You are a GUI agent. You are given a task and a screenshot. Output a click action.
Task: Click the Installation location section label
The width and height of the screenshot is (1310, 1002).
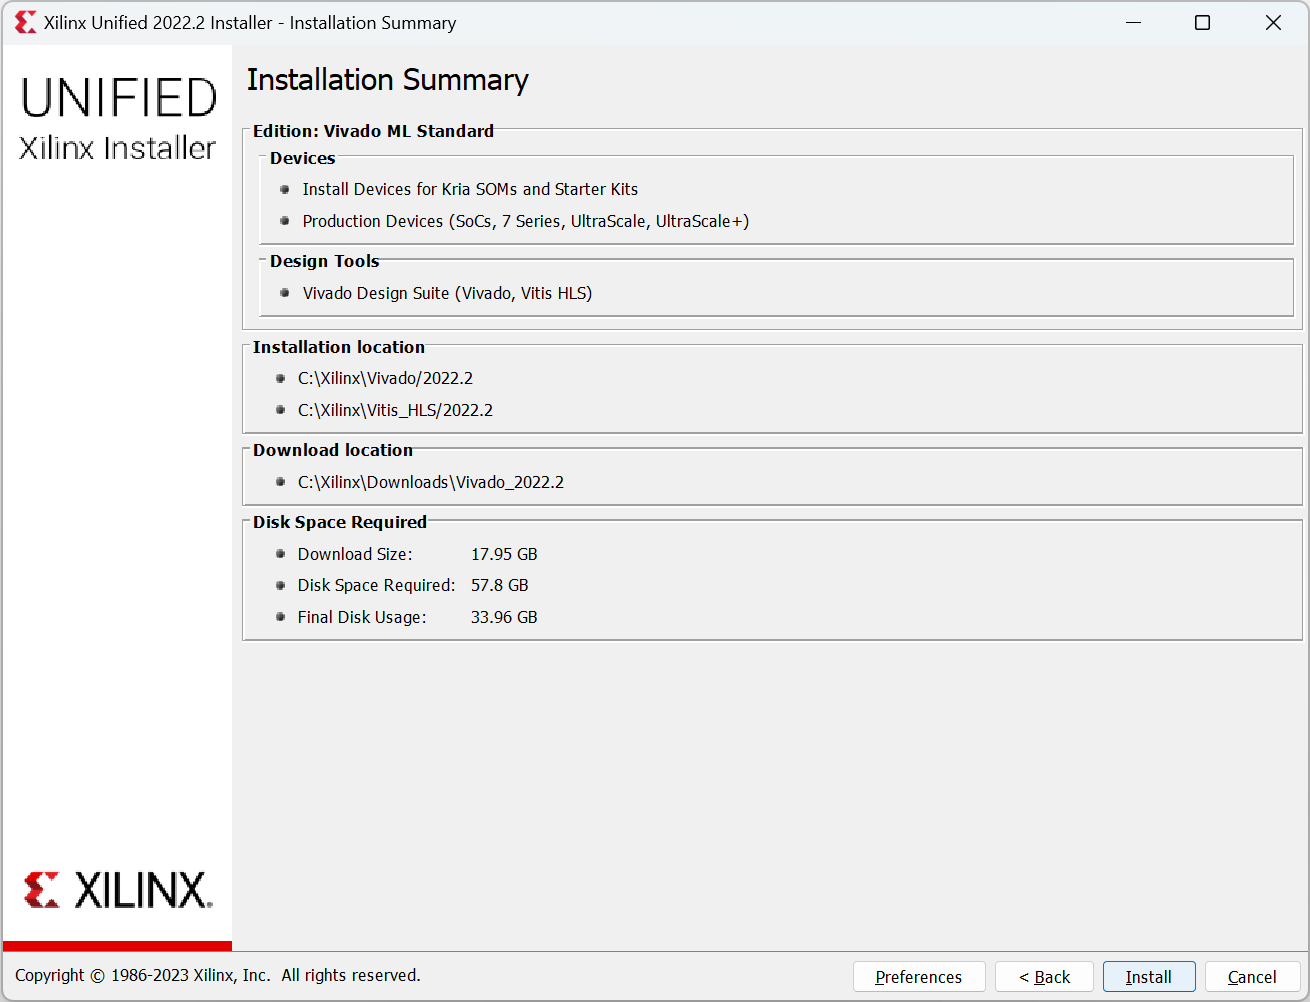click(x=337, y=347)
